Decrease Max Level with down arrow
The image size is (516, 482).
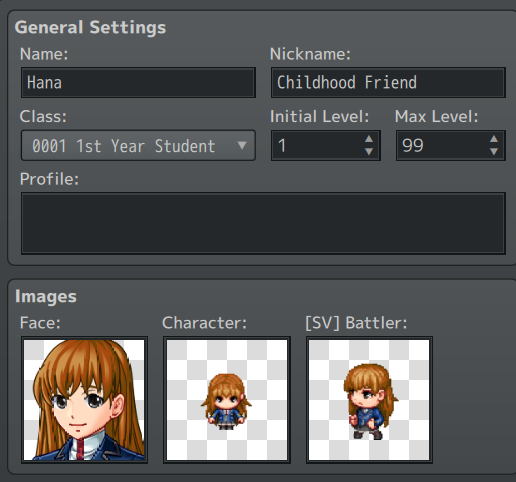pos(494,152)
